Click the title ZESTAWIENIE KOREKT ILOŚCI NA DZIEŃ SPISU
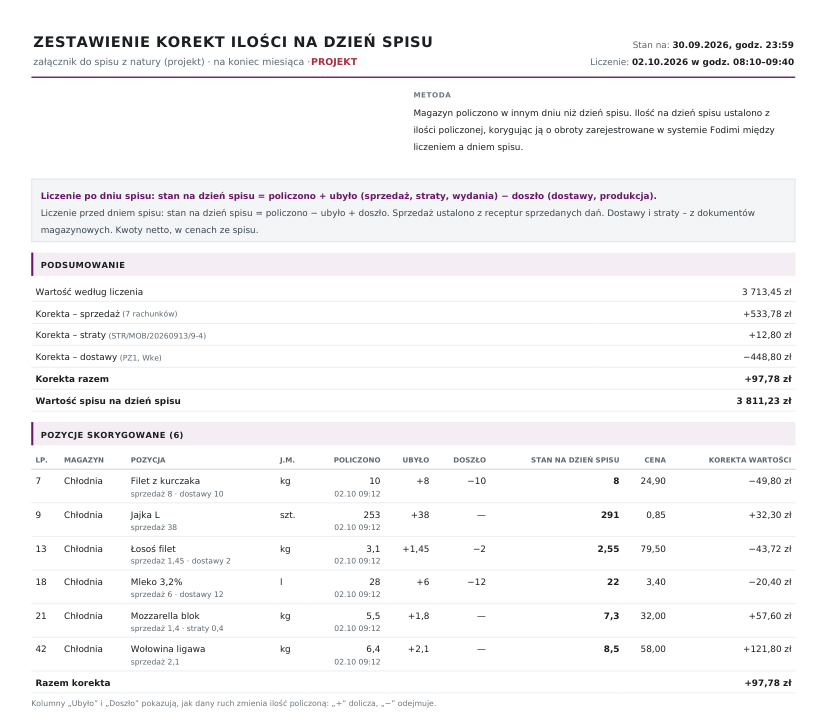The height and width of the screenshot is (720, 827). 233,42
